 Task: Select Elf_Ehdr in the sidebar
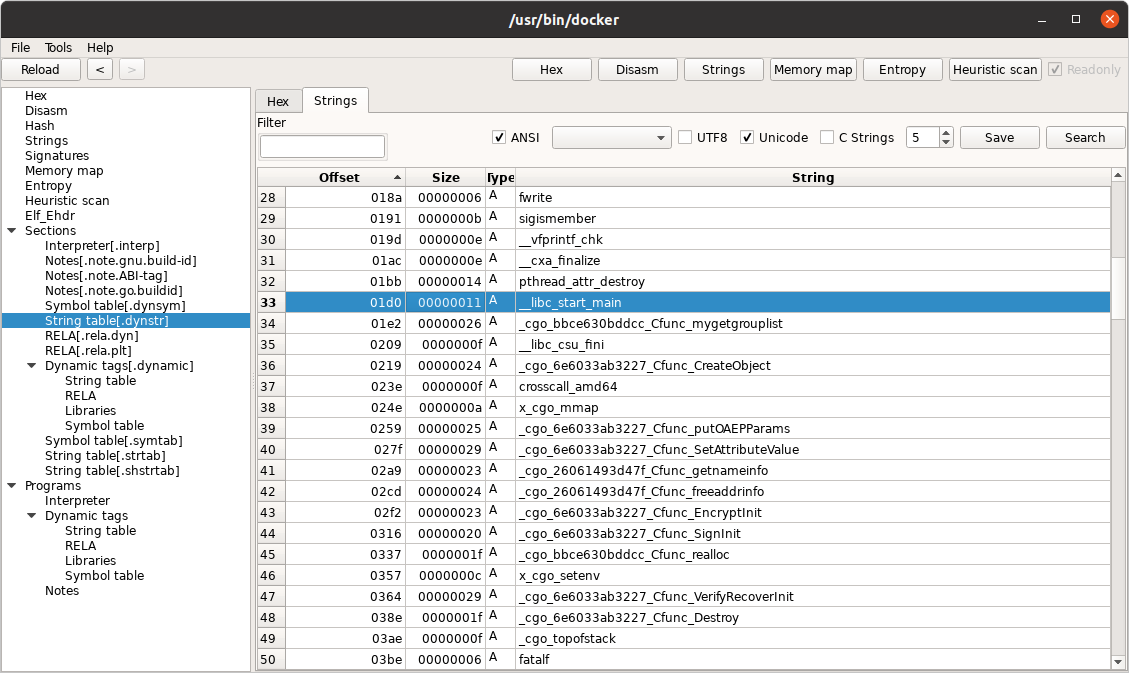50,216
